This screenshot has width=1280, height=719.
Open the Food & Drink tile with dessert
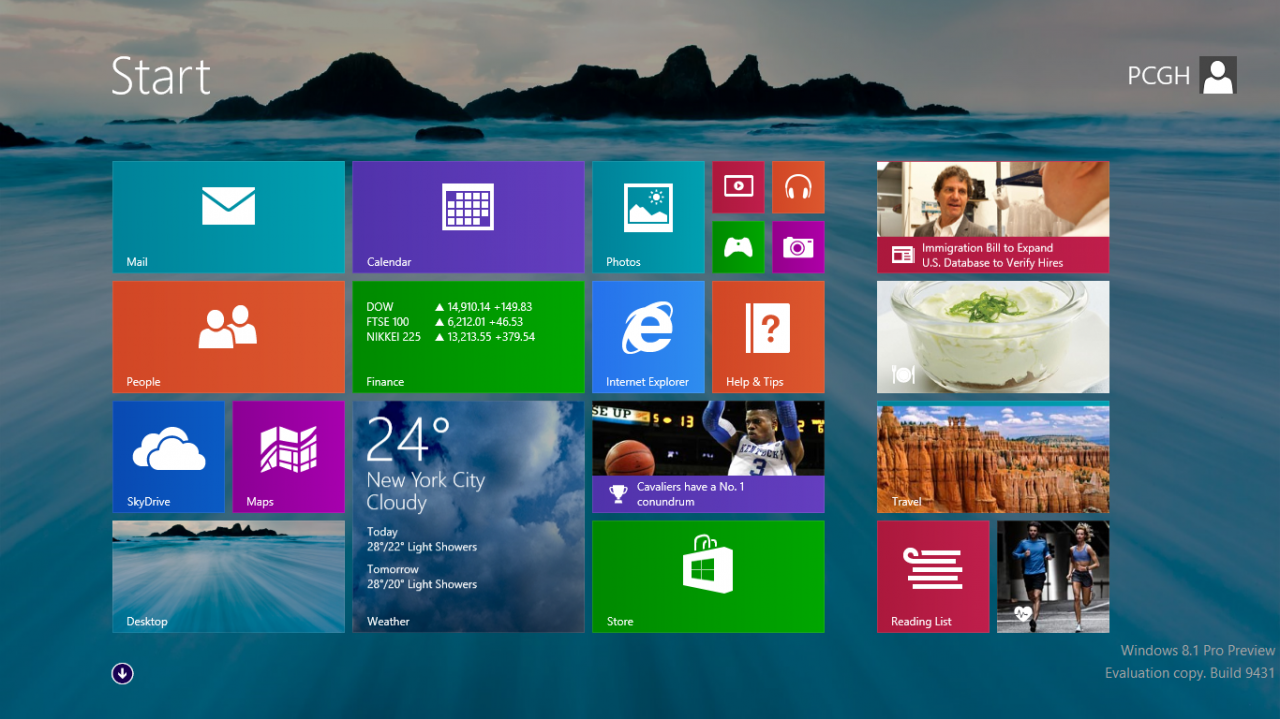point(993,337)
